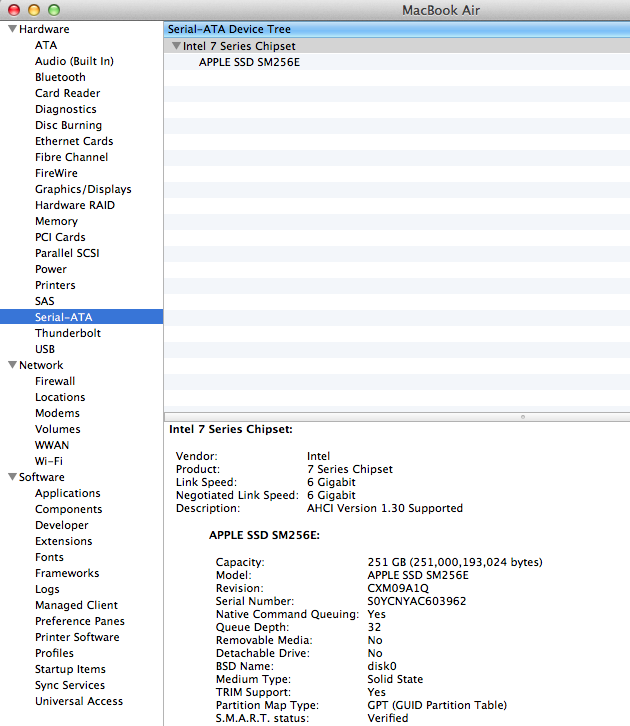Show Volumes information

pyautogui.click(x=58, y=429)
